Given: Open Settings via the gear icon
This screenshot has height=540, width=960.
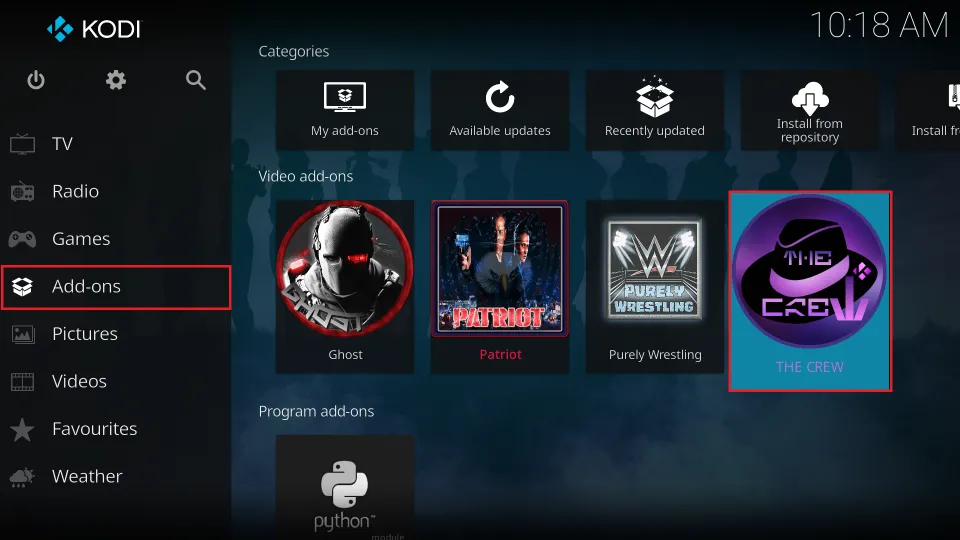Looking at the screenshot, I should (116, 80).
